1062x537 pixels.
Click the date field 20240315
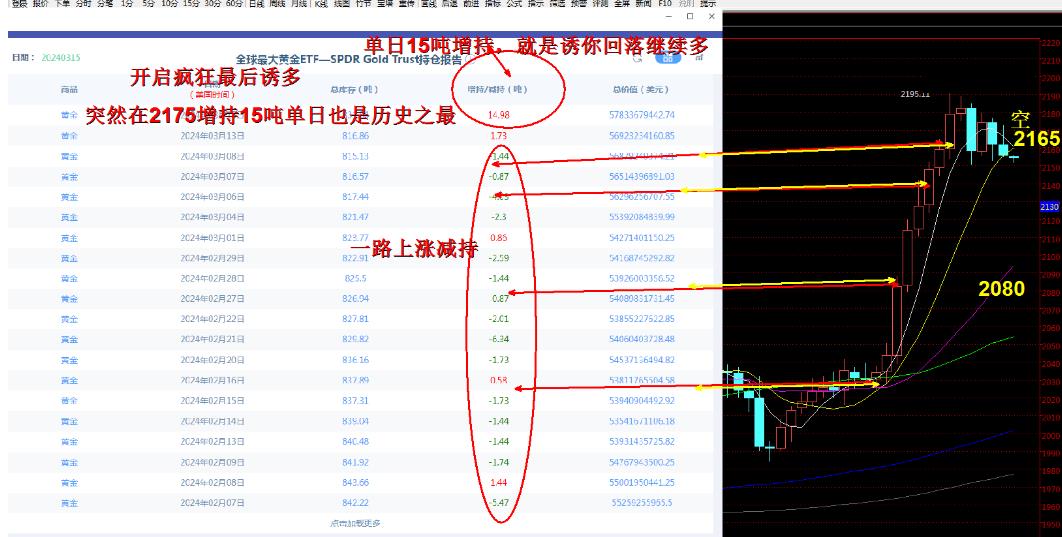pyautogui.click(x=61, y=58)
